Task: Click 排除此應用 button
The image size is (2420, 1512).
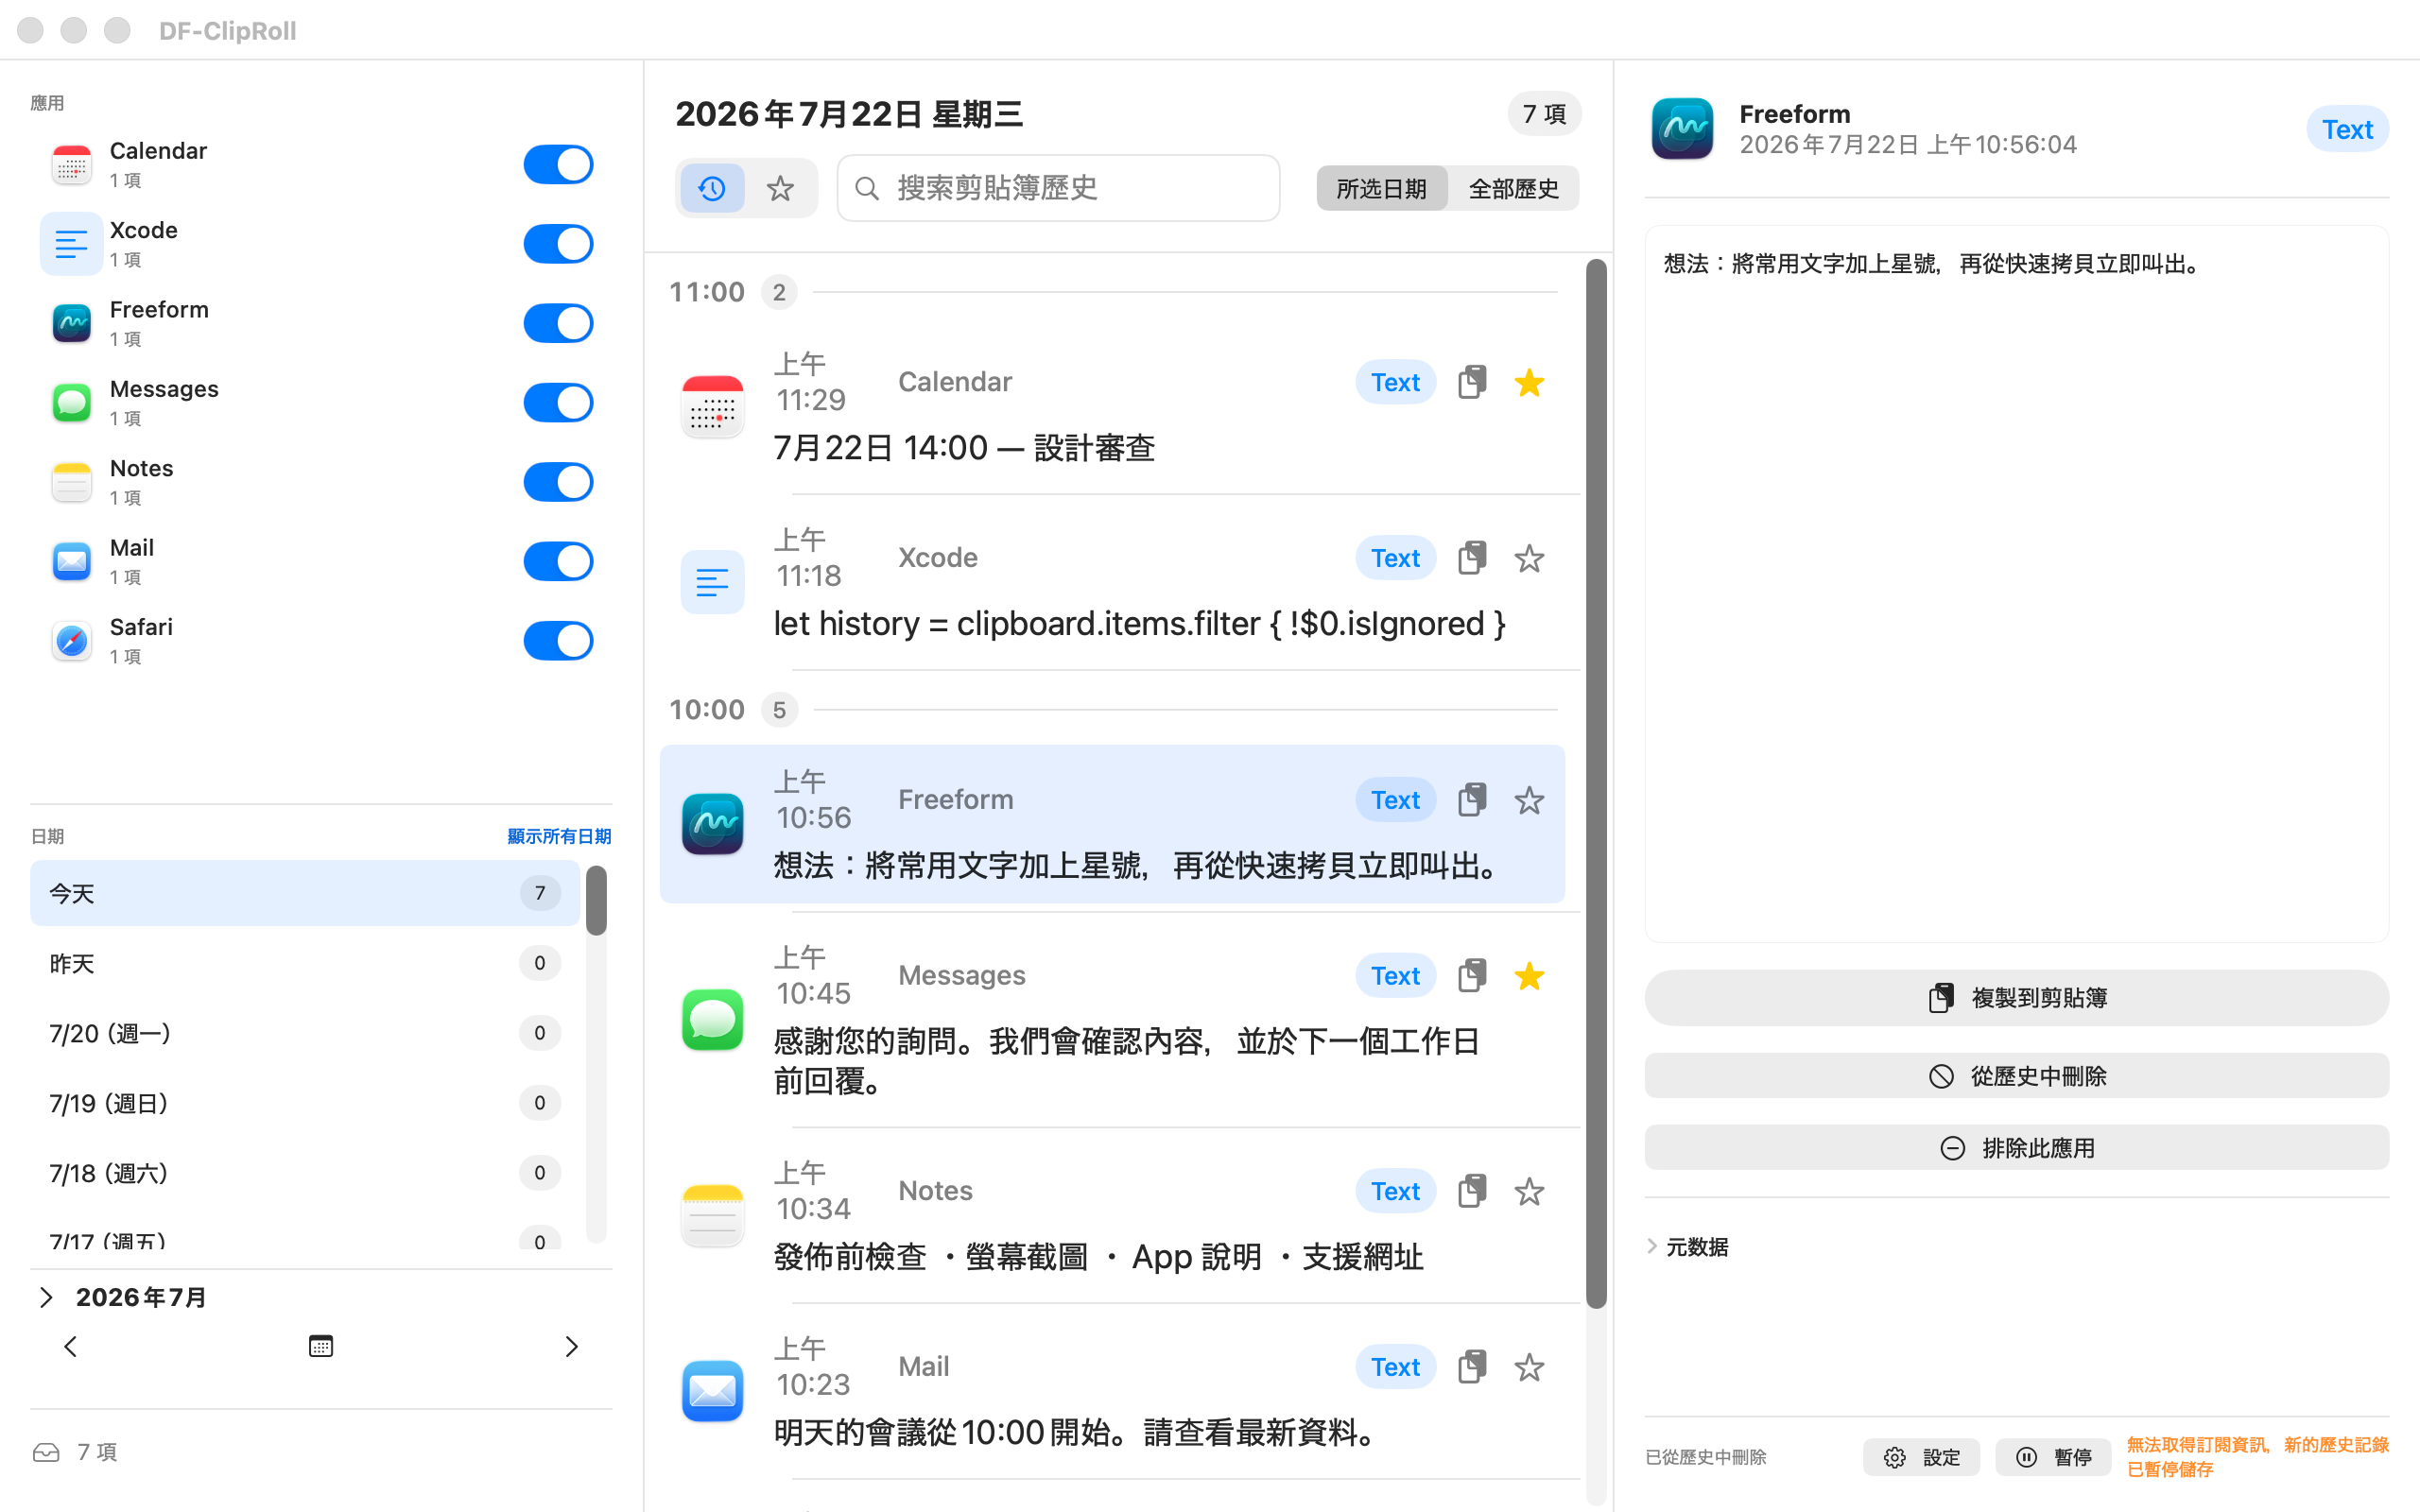Action: [x=2016, y=1148]
